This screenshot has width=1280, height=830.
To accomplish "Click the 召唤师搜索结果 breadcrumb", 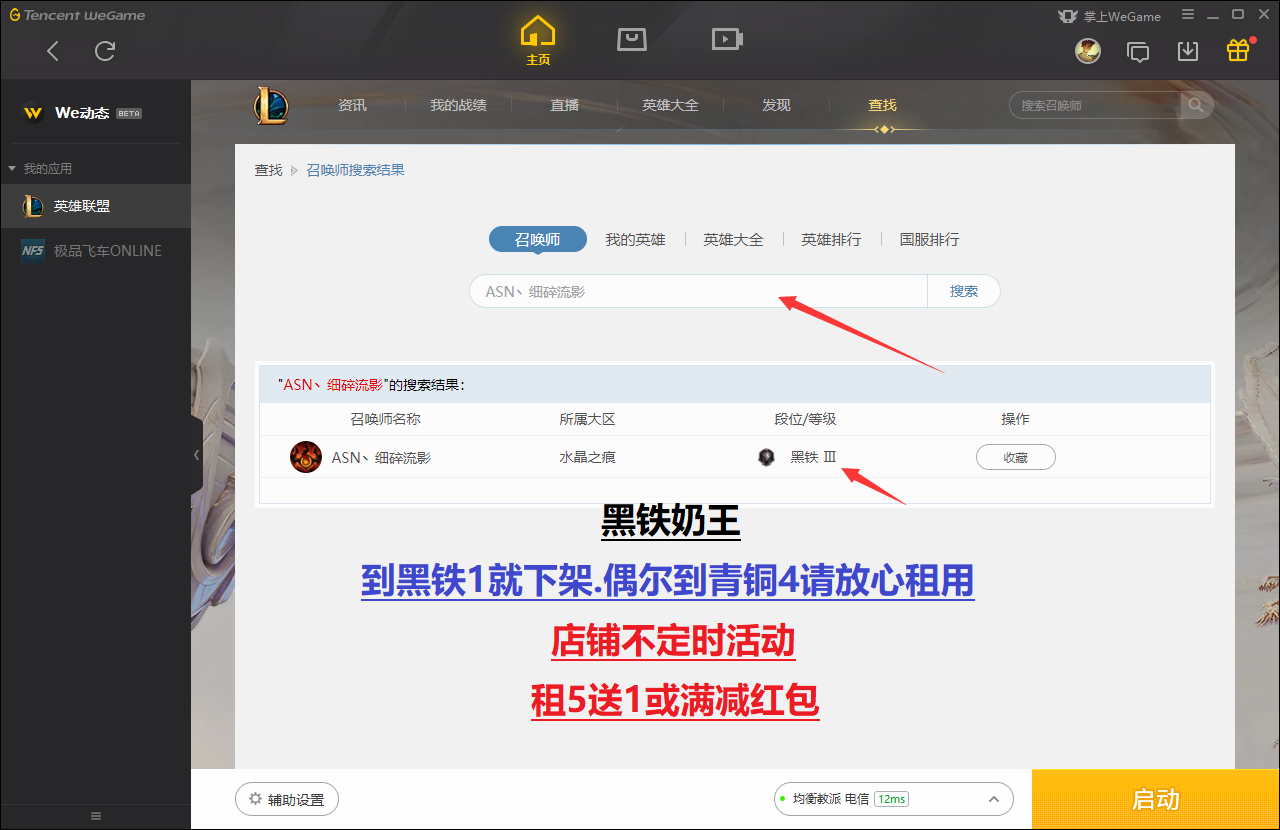I will coord(355,170).
